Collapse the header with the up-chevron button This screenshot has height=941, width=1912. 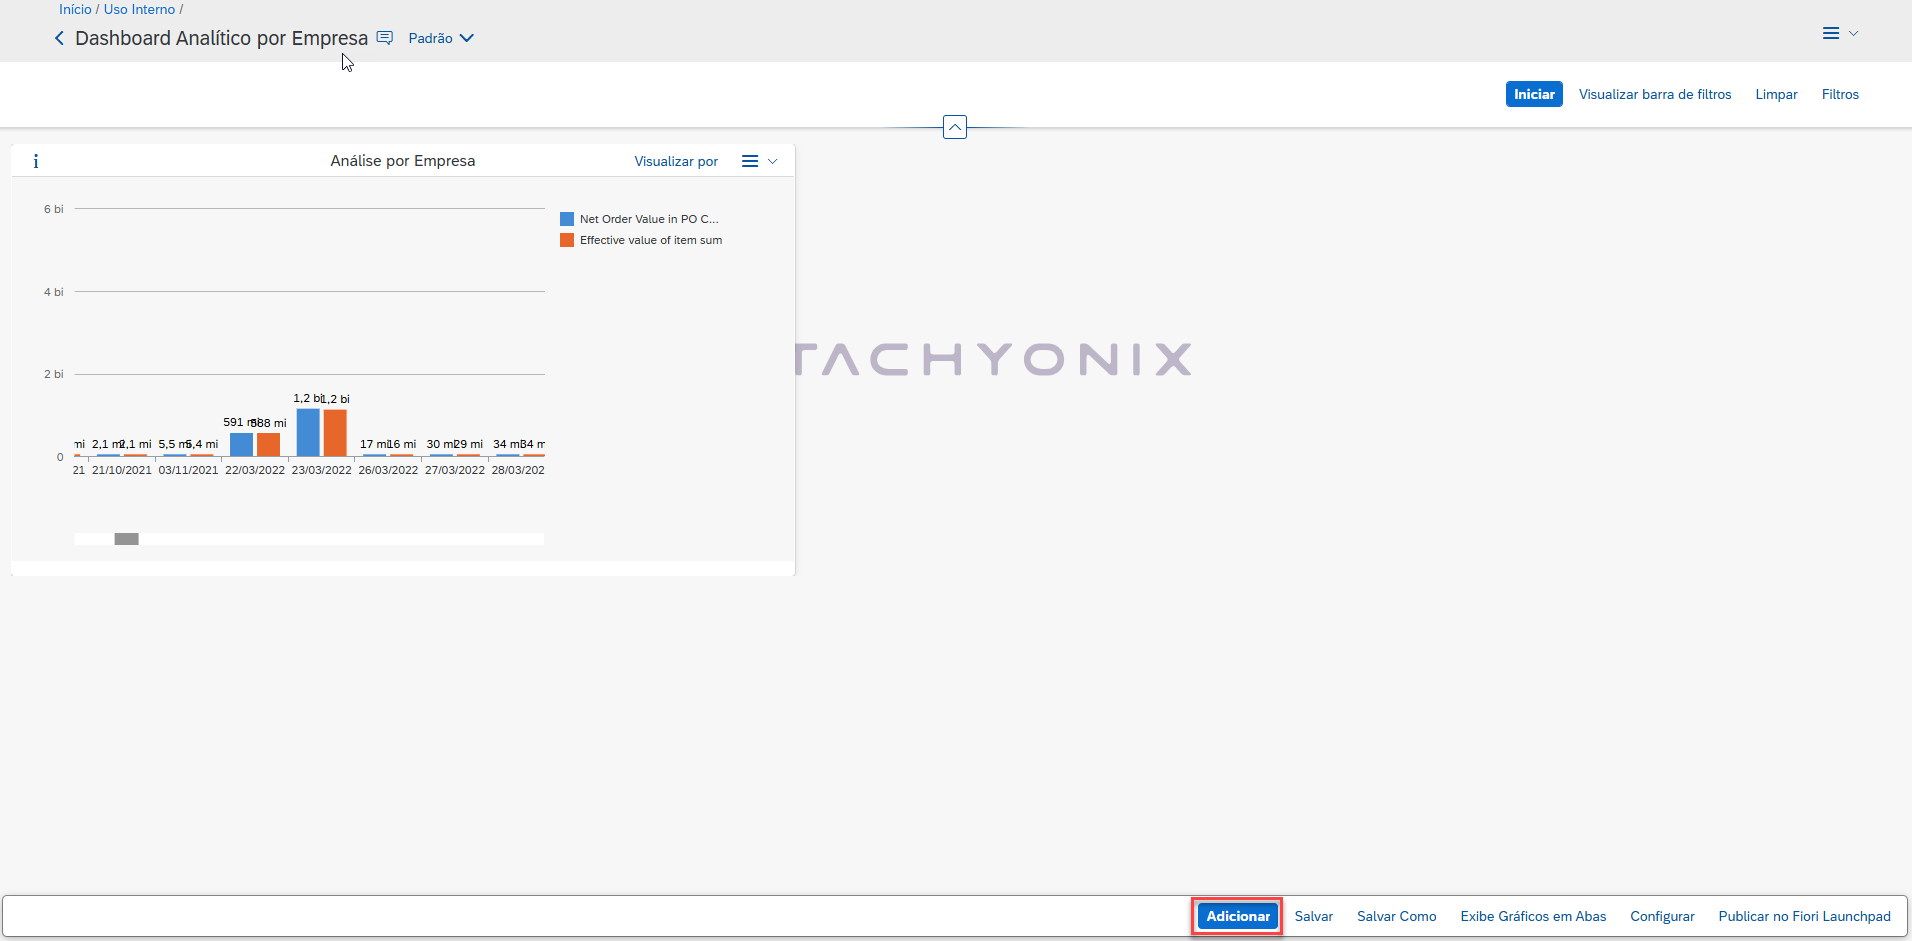pos(955,128)
